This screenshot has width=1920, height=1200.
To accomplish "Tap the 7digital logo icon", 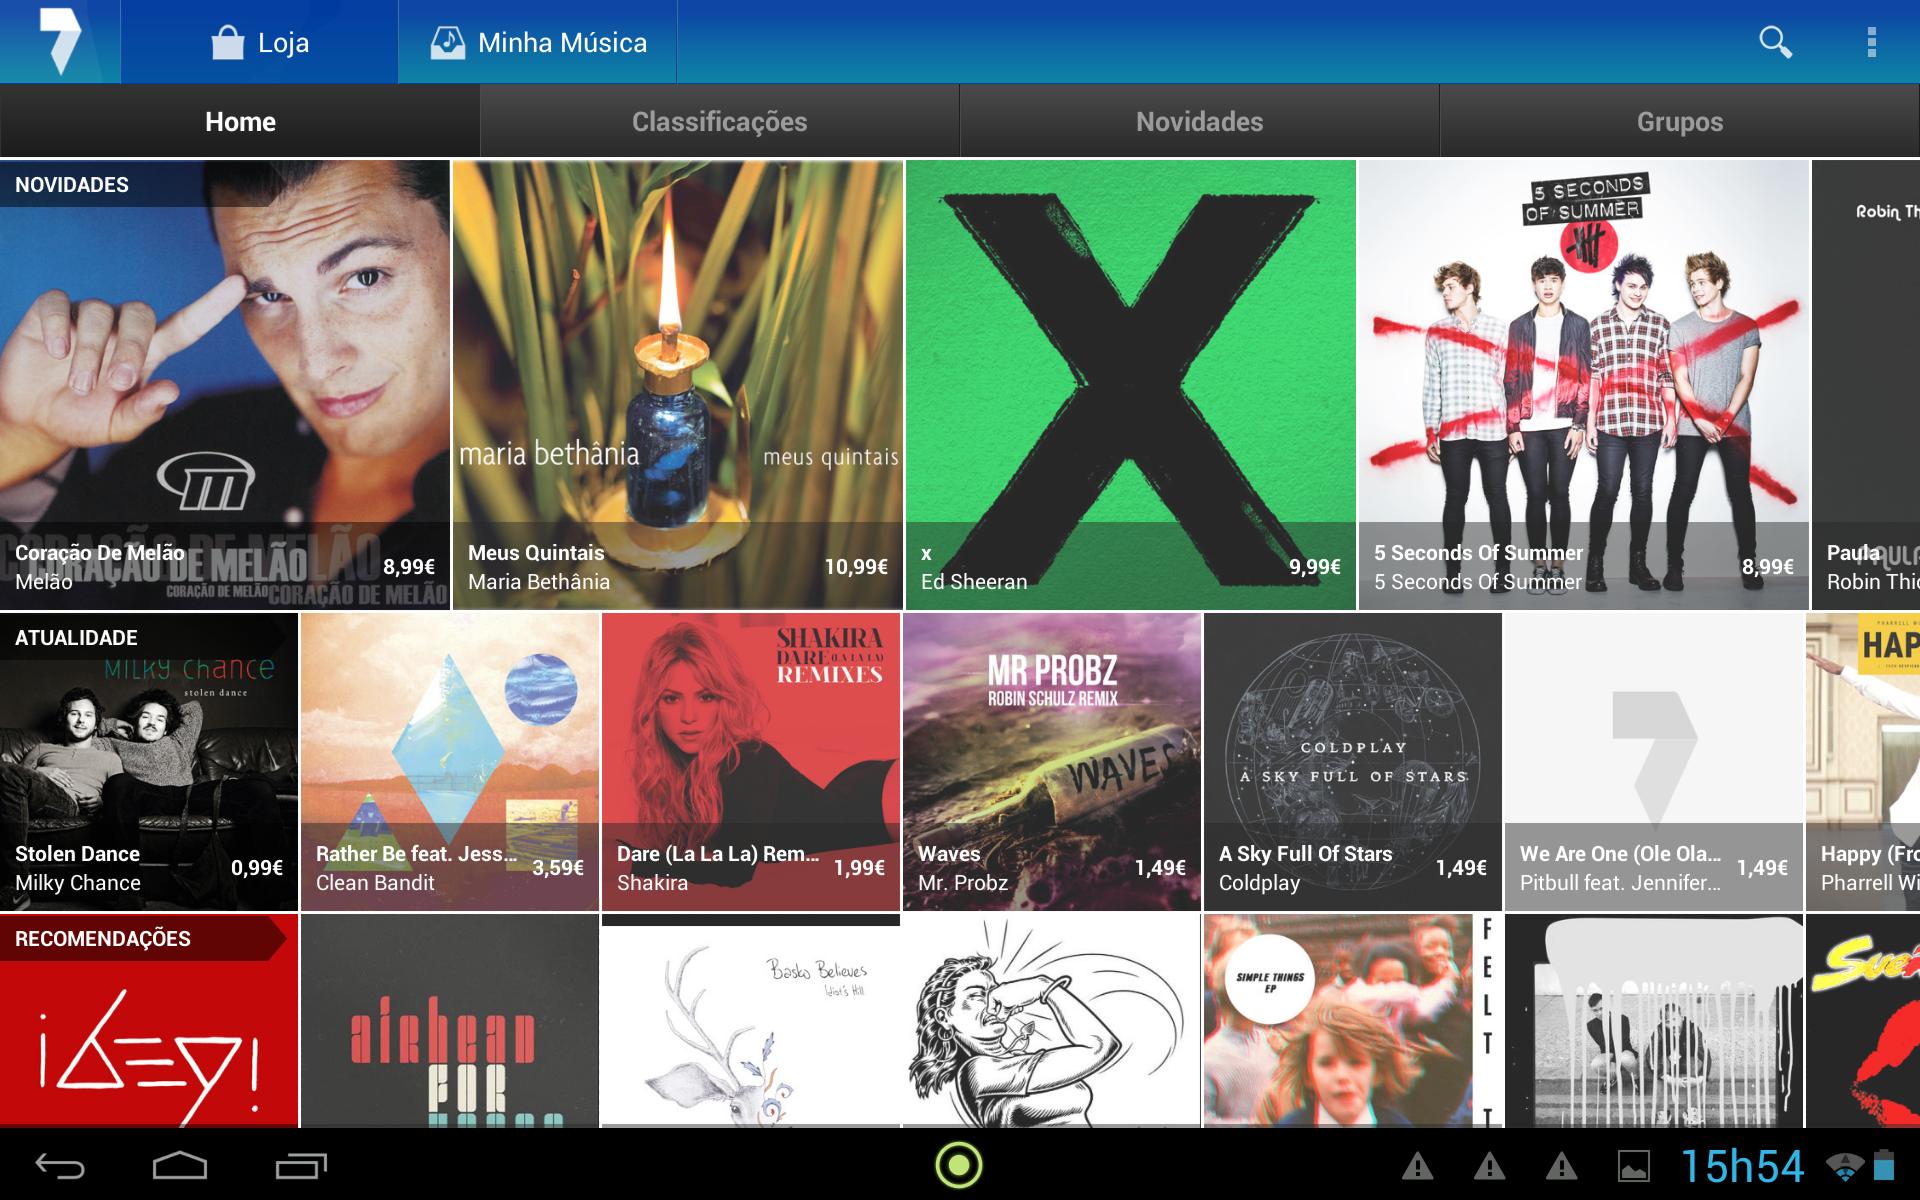I will 60,41.
